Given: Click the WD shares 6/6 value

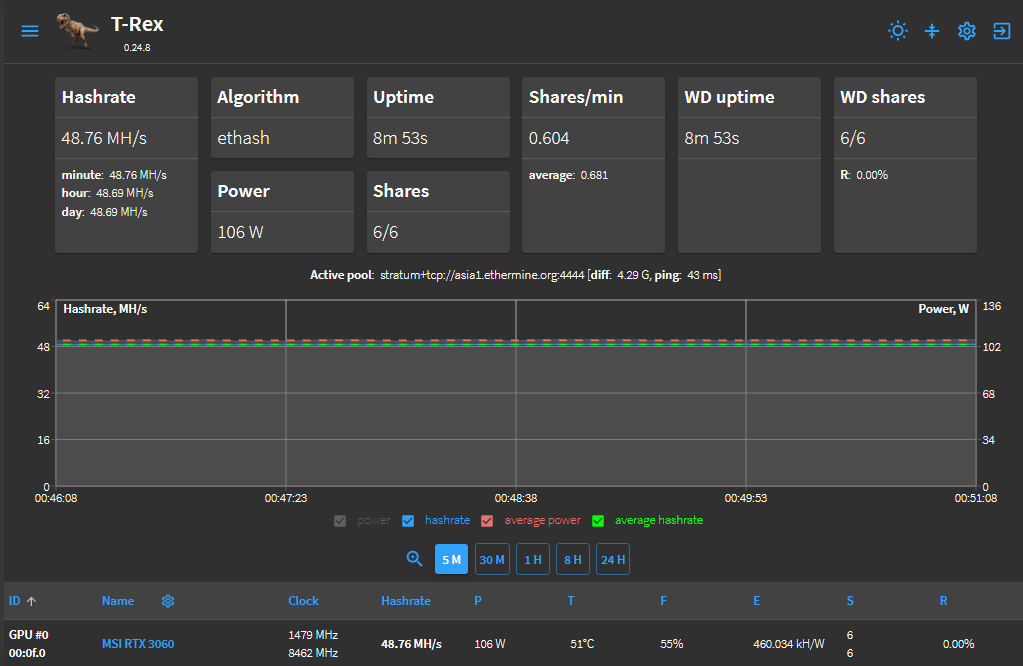Looking at the screenshot, I should point(853,138).
